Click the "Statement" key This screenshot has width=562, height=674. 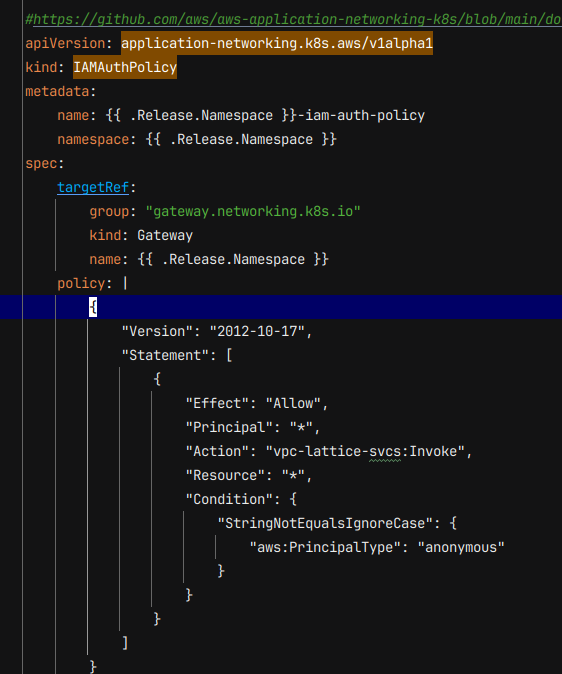coord(165,355)
